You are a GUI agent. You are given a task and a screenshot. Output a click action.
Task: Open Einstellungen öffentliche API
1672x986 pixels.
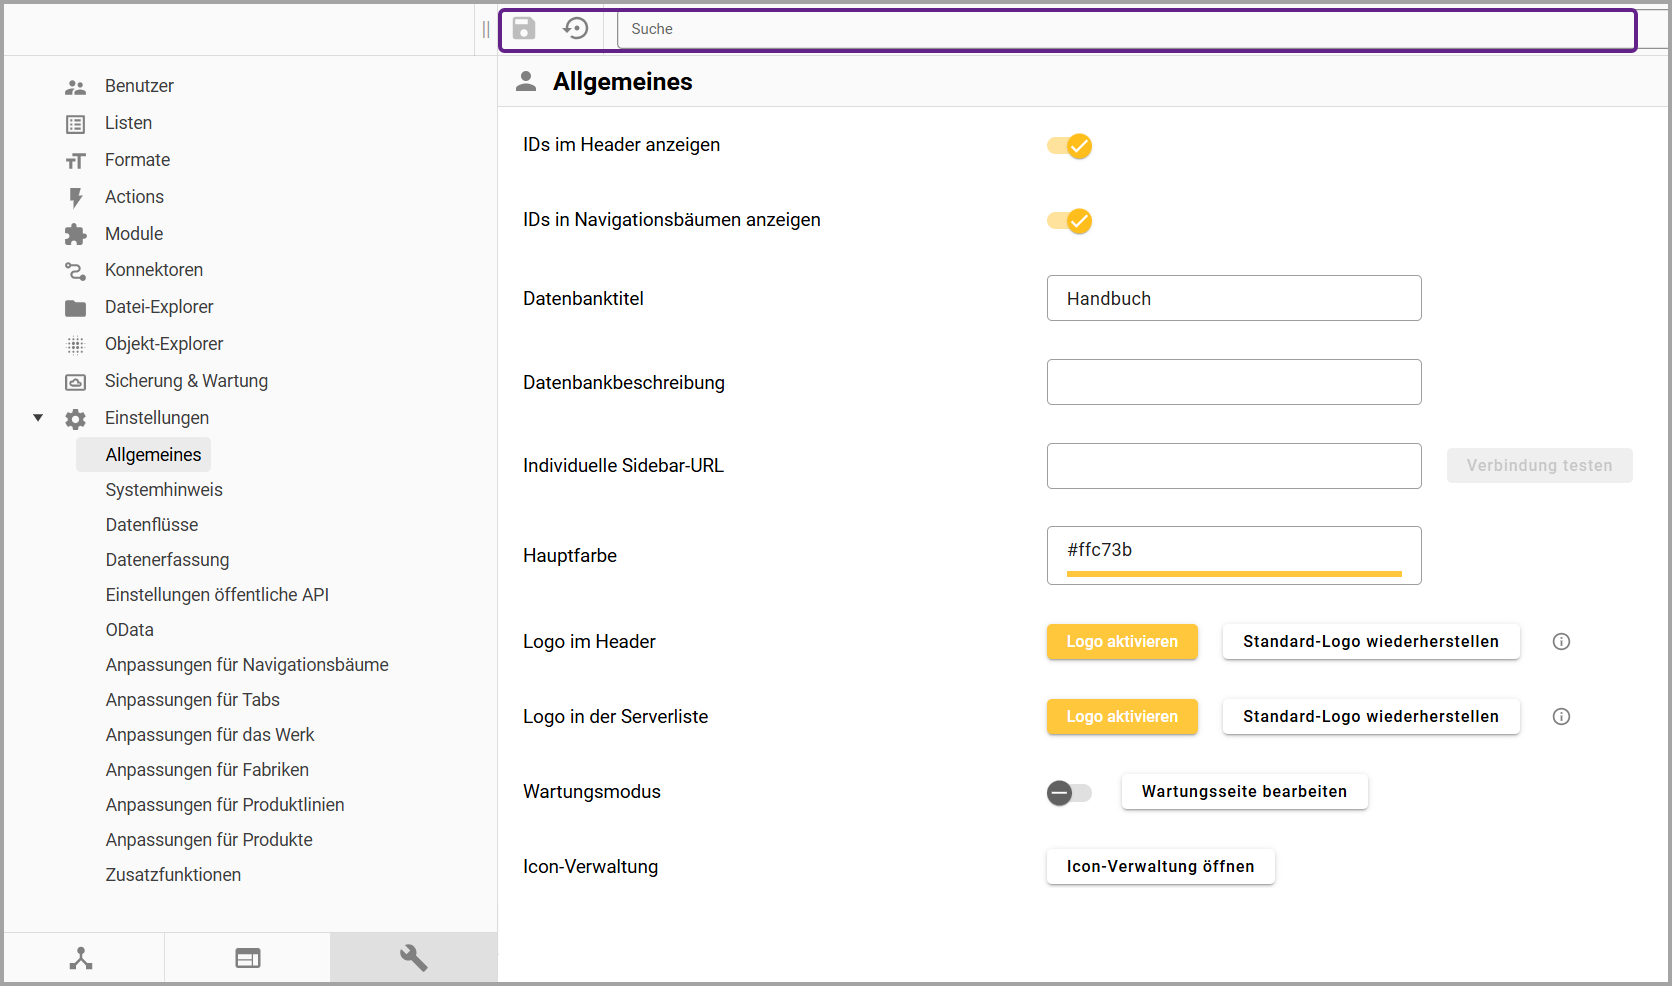217,594
